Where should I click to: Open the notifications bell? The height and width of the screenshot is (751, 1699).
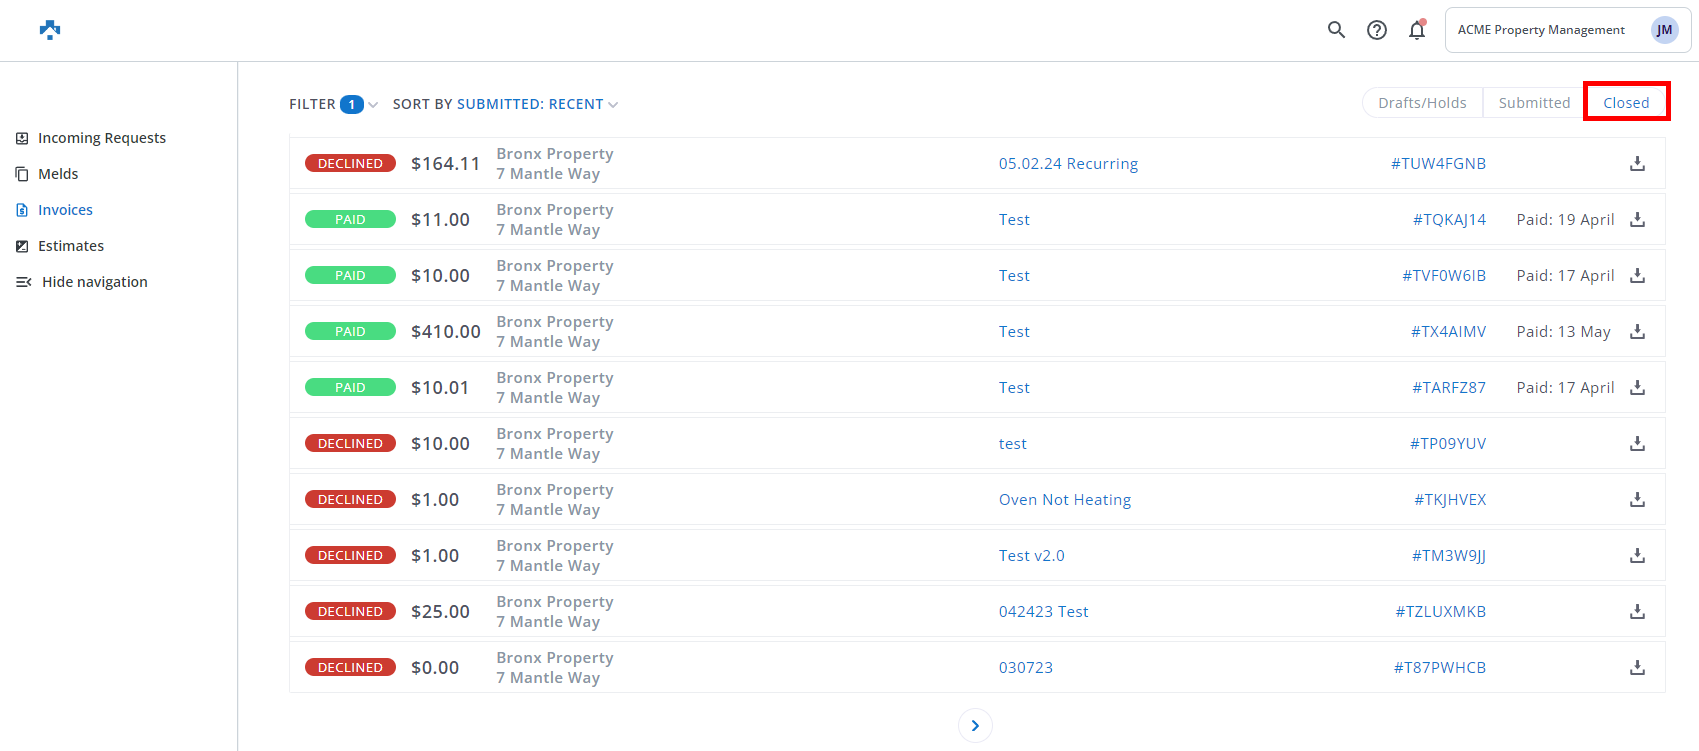click(x=1417, y=30)
